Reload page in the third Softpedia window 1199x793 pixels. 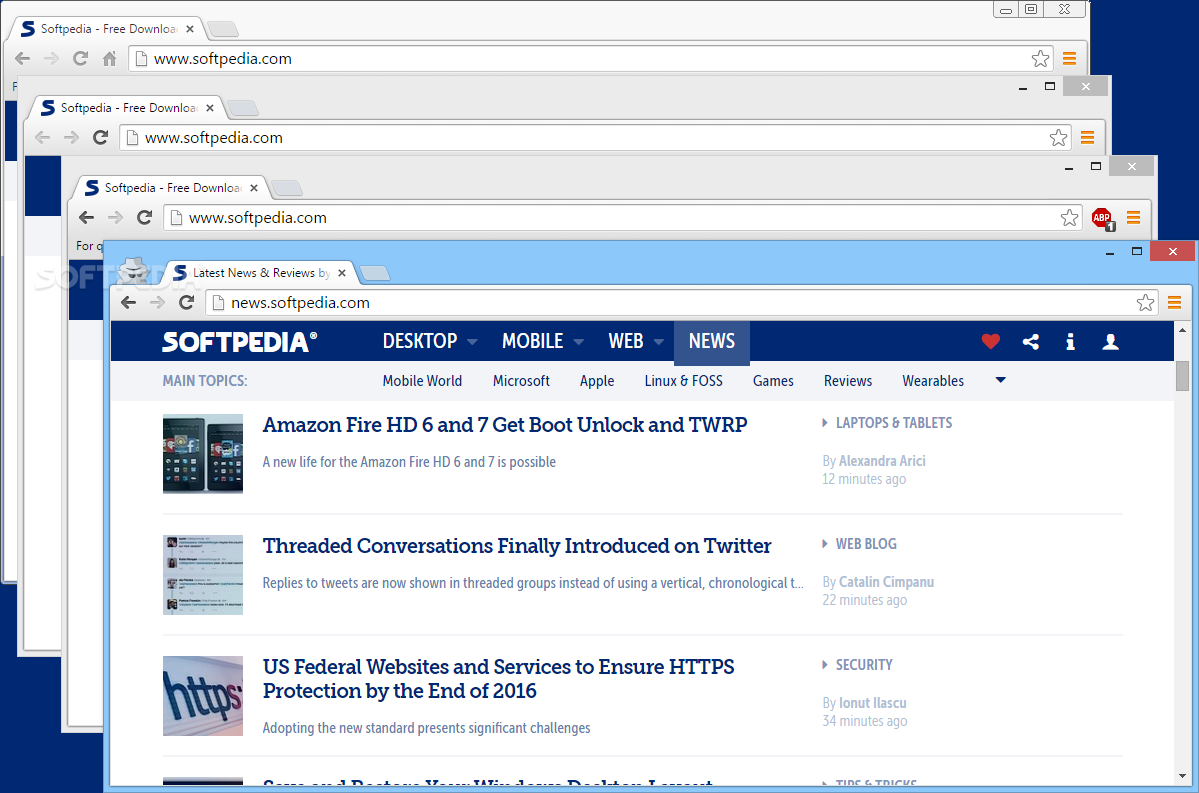tap(145, 217)
